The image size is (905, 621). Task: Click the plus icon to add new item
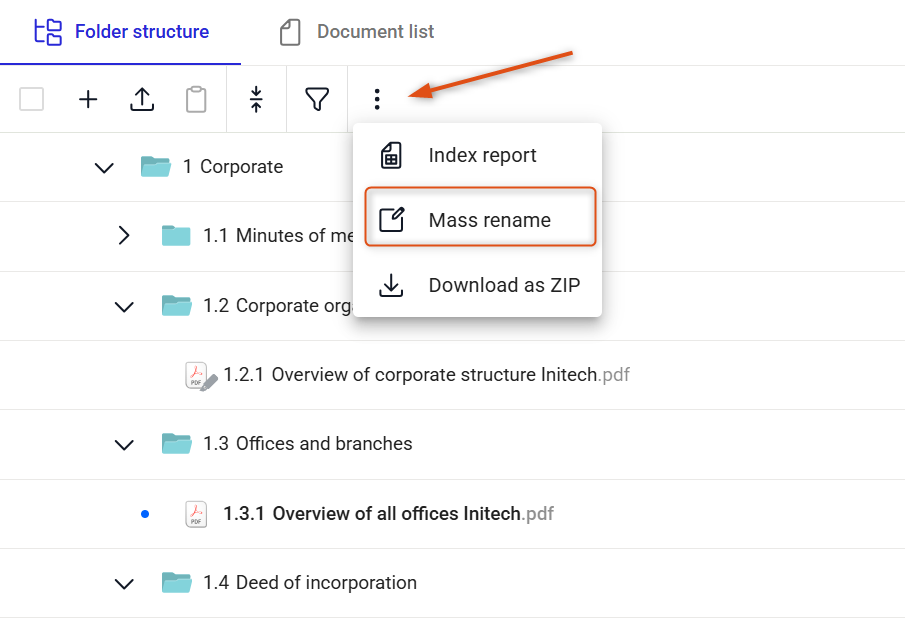(88, 99)
